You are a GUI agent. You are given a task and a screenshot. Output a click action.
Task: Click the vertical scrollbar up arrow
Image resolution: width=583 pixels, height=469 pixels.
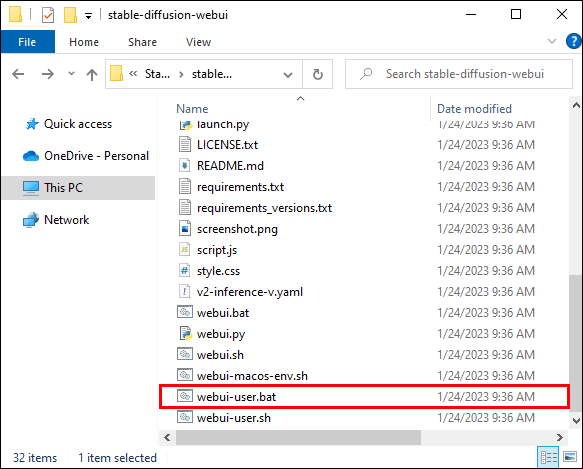pyautogui.click(x=576, y=105)
